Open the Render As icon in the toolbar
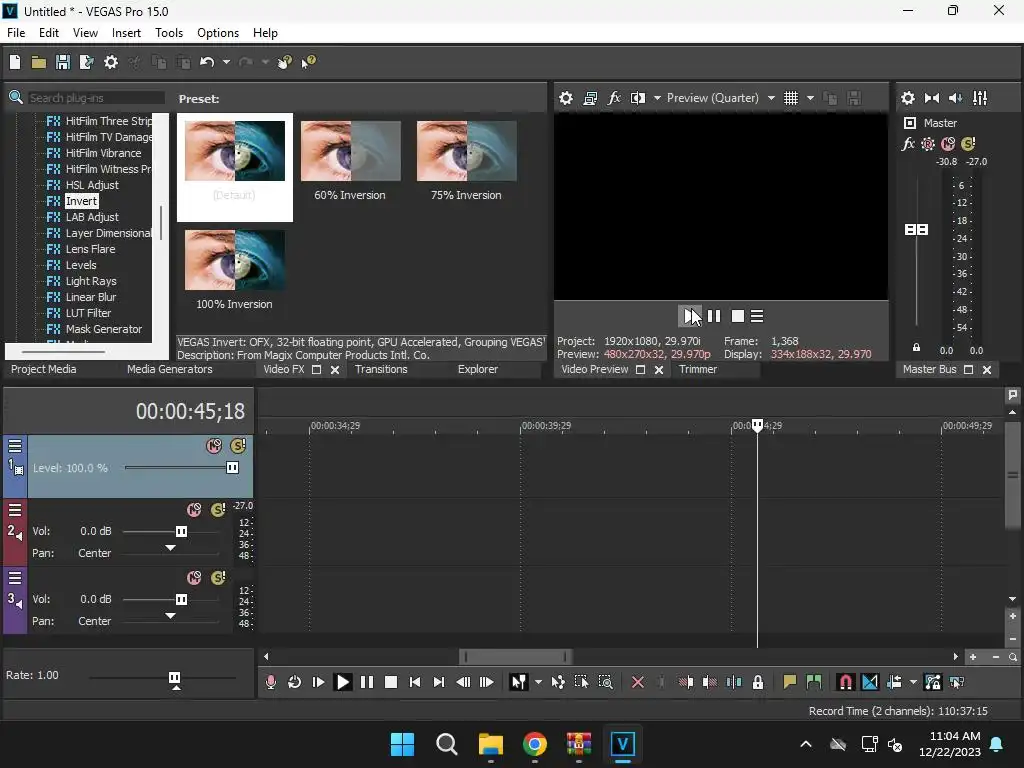The width and height of the screenshot is (1024, 768). pos(86,62)
